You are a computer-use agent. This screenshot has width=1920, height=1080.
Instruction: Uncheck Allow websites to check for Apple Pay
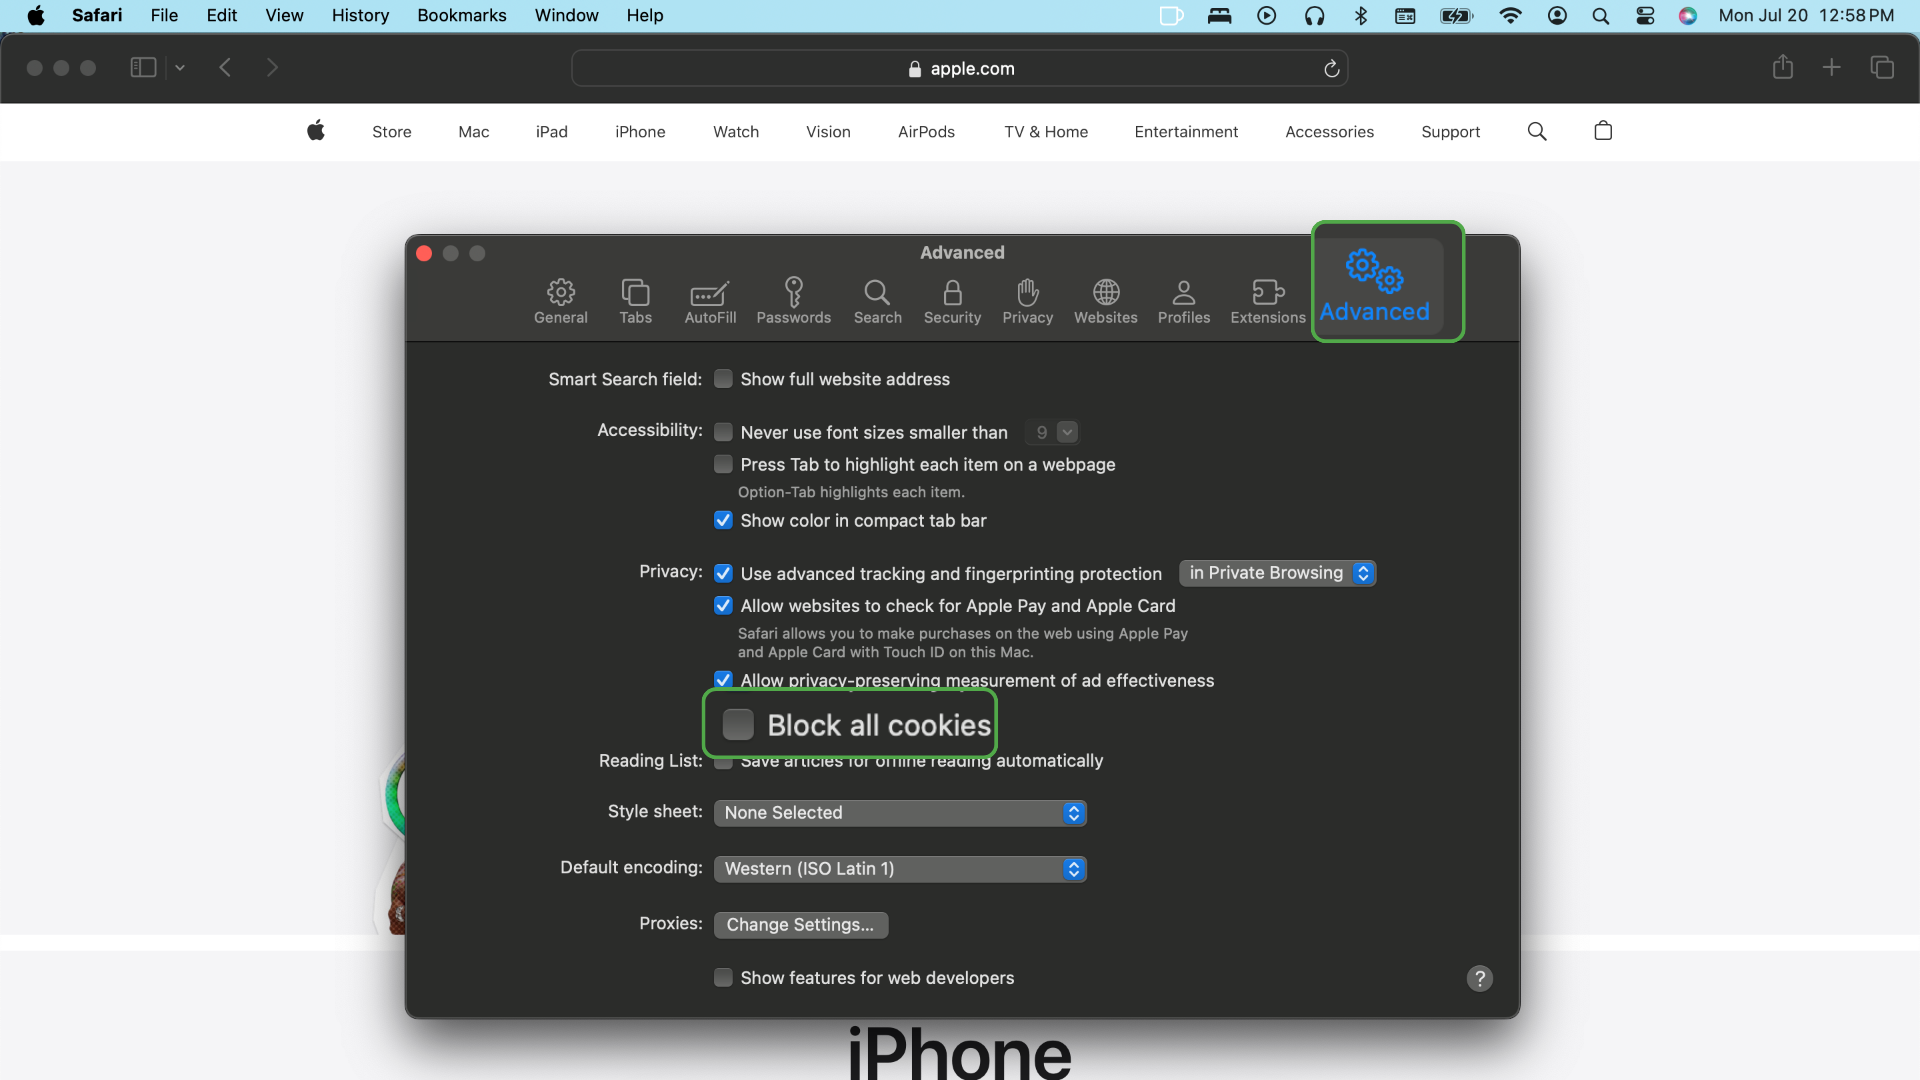tap(723, 605)
